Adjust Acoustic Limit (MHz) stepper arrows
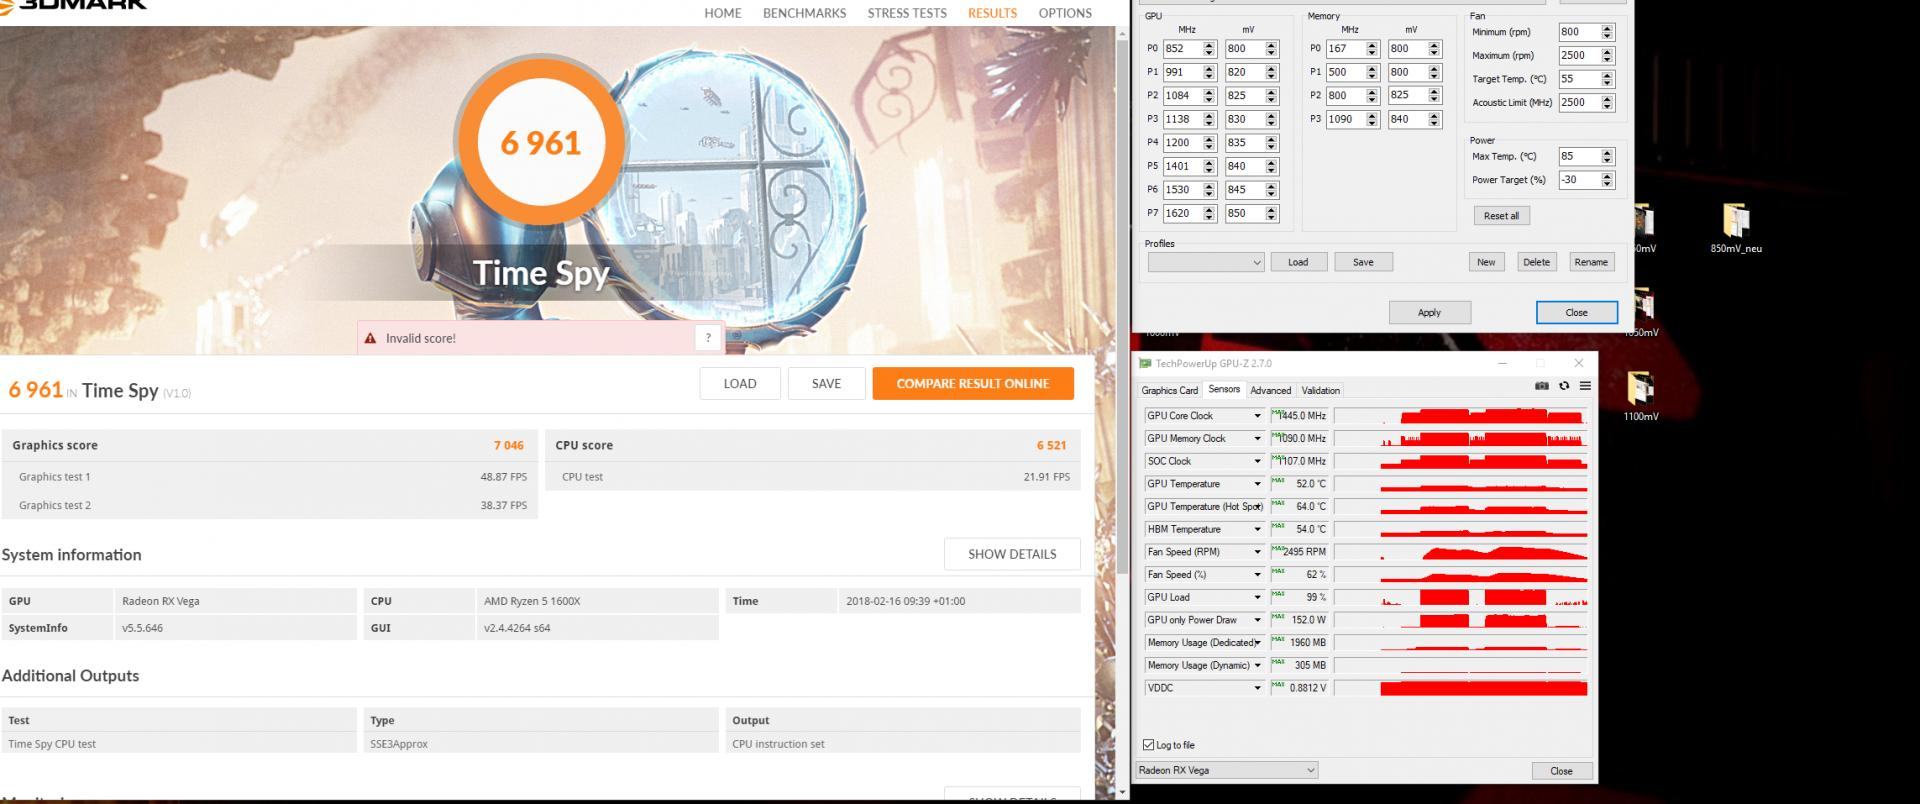 tap(1607, 102)
